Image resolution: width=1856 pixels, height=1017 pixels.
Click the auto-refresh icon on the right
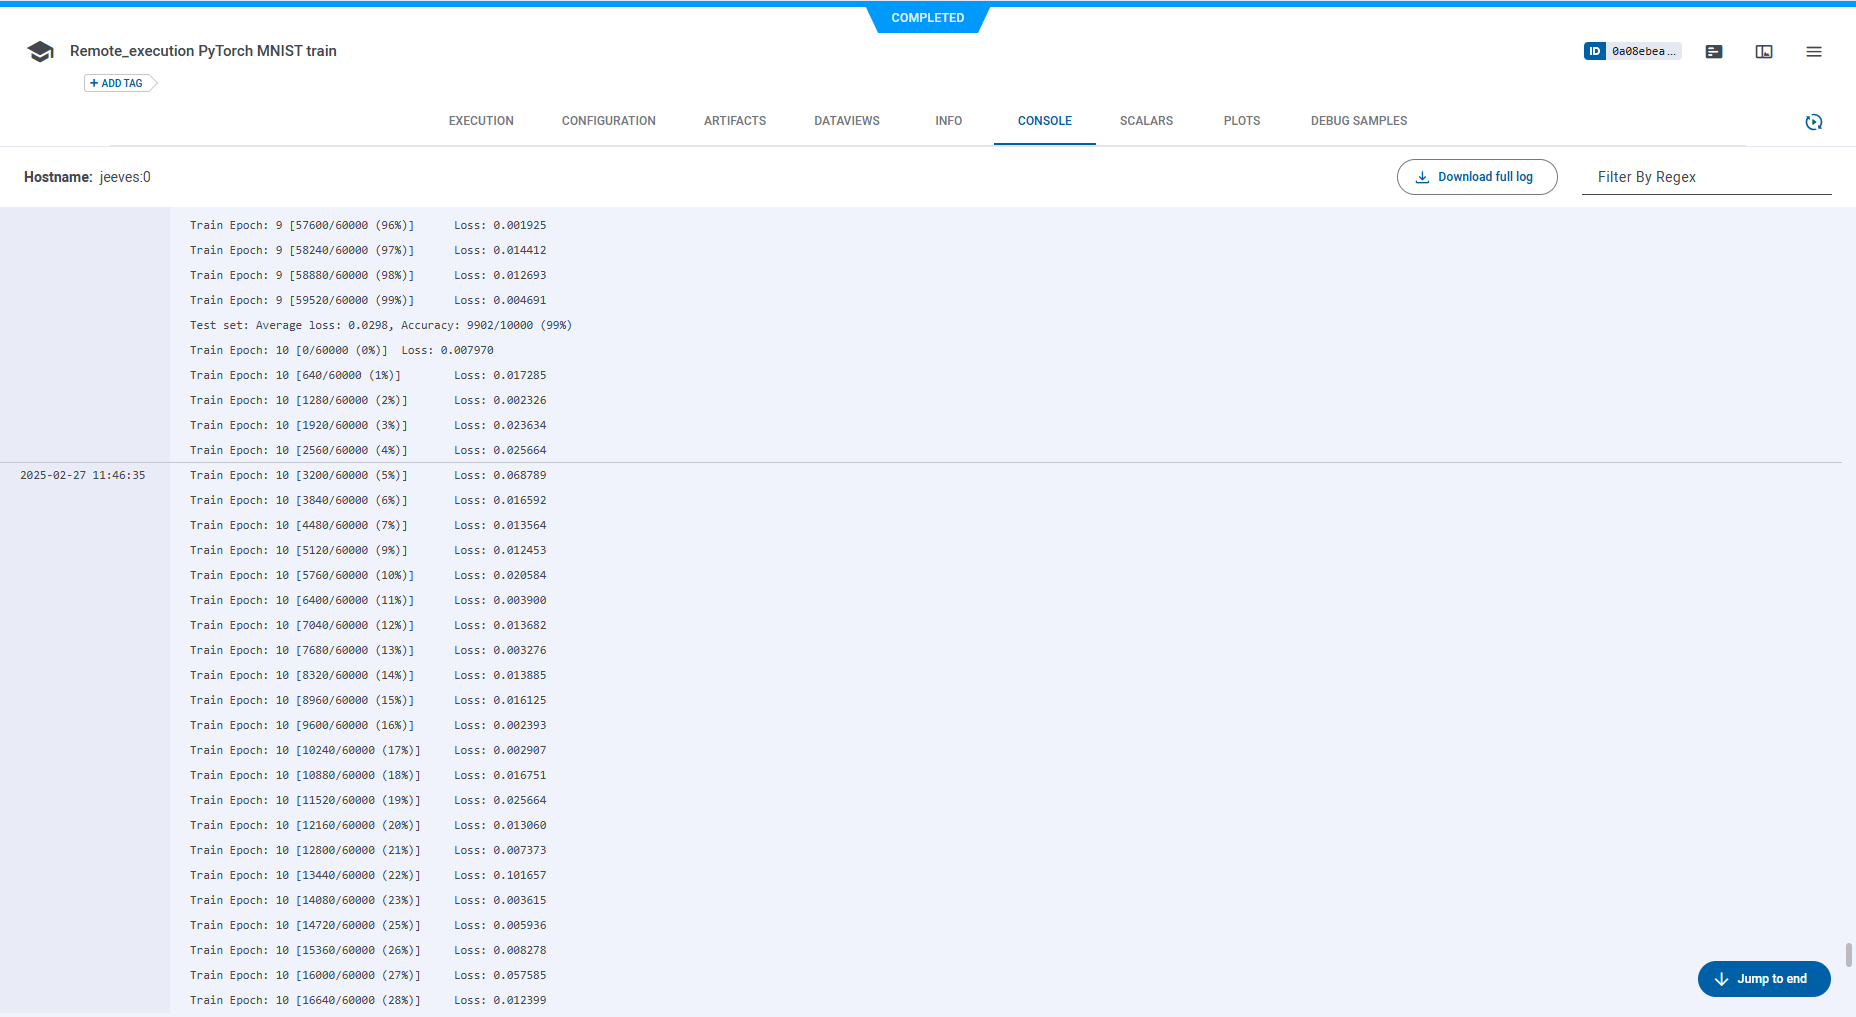pos(1814,122)
